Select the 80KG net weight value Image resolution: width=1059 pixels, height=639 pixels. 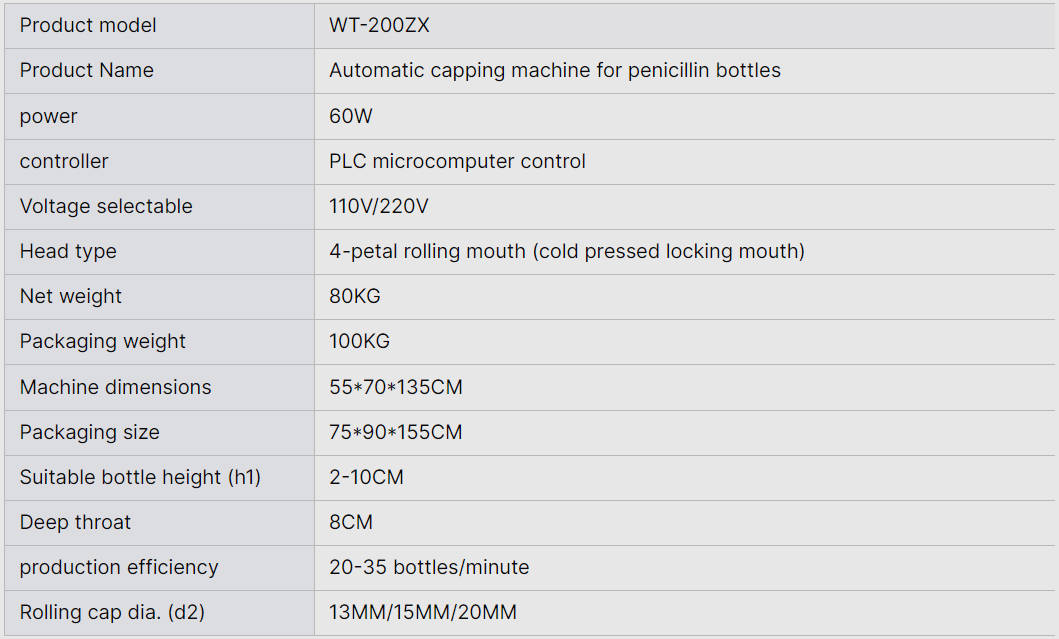point(354,296)
